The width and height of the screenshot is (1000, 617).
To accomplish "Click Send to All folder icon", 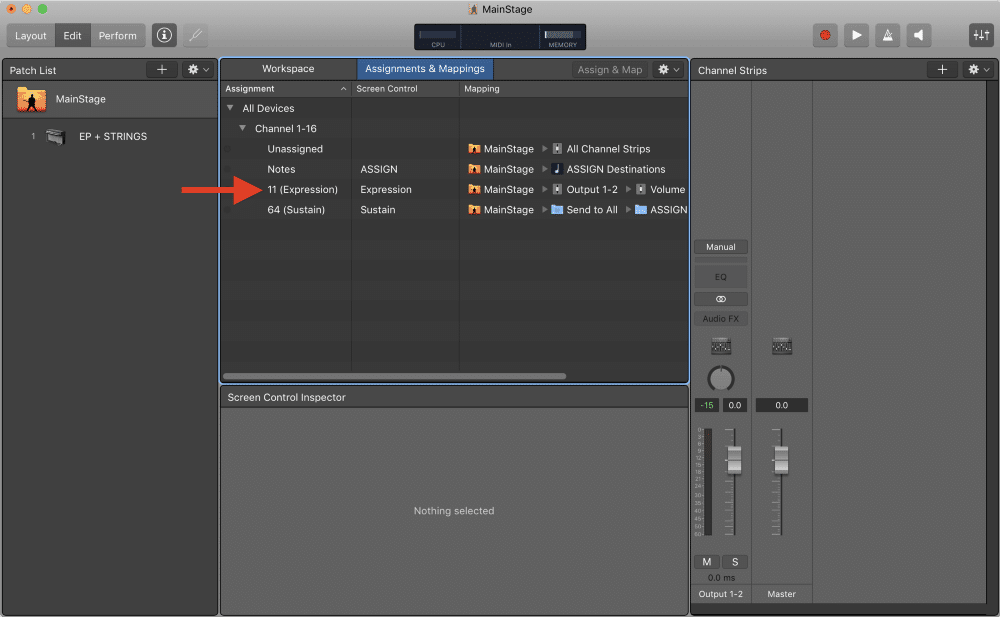I will [x=557, y=210].
